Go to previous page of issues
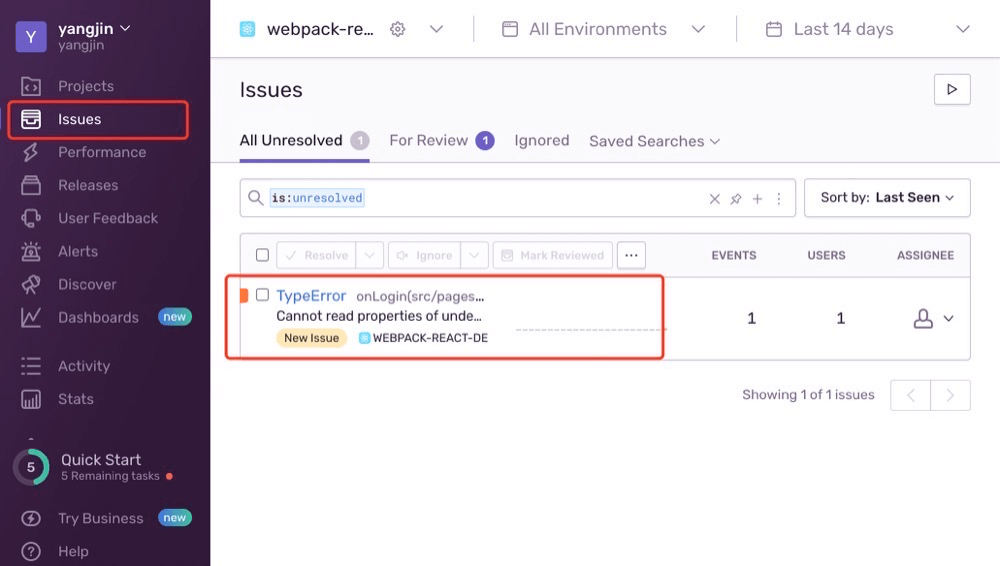1000x566 pixels. click(911, 396)
